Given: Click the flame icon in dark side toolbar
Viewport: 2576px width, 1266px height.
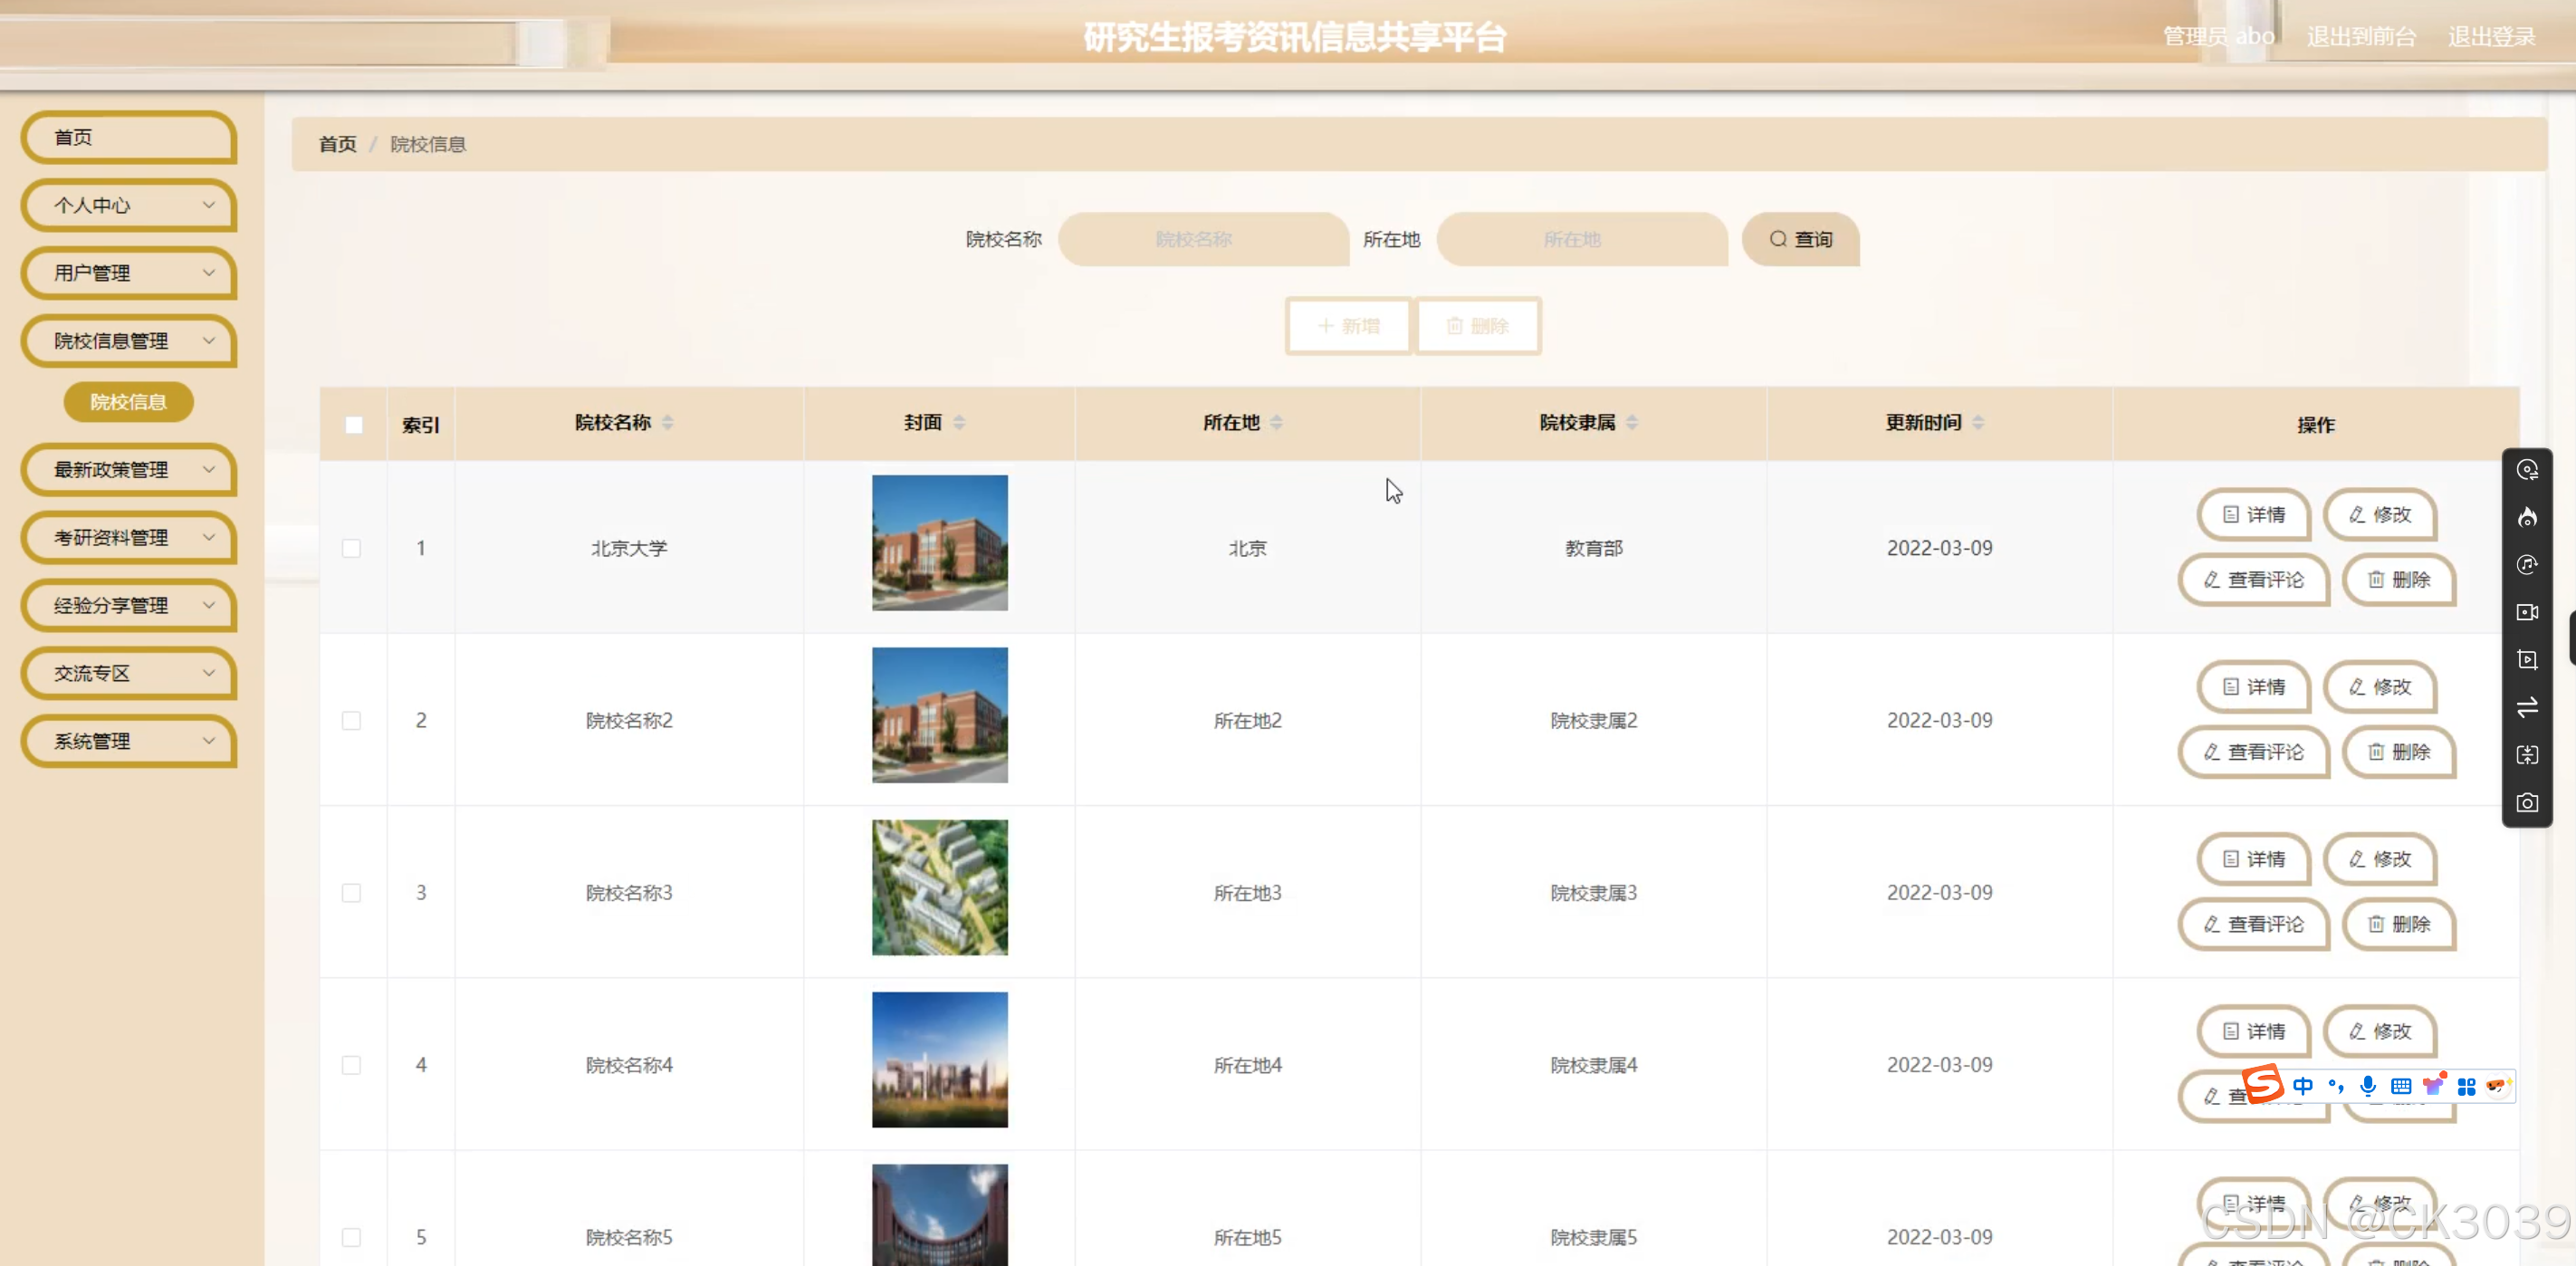Looking at the screenshot, I should point(2527,517).
